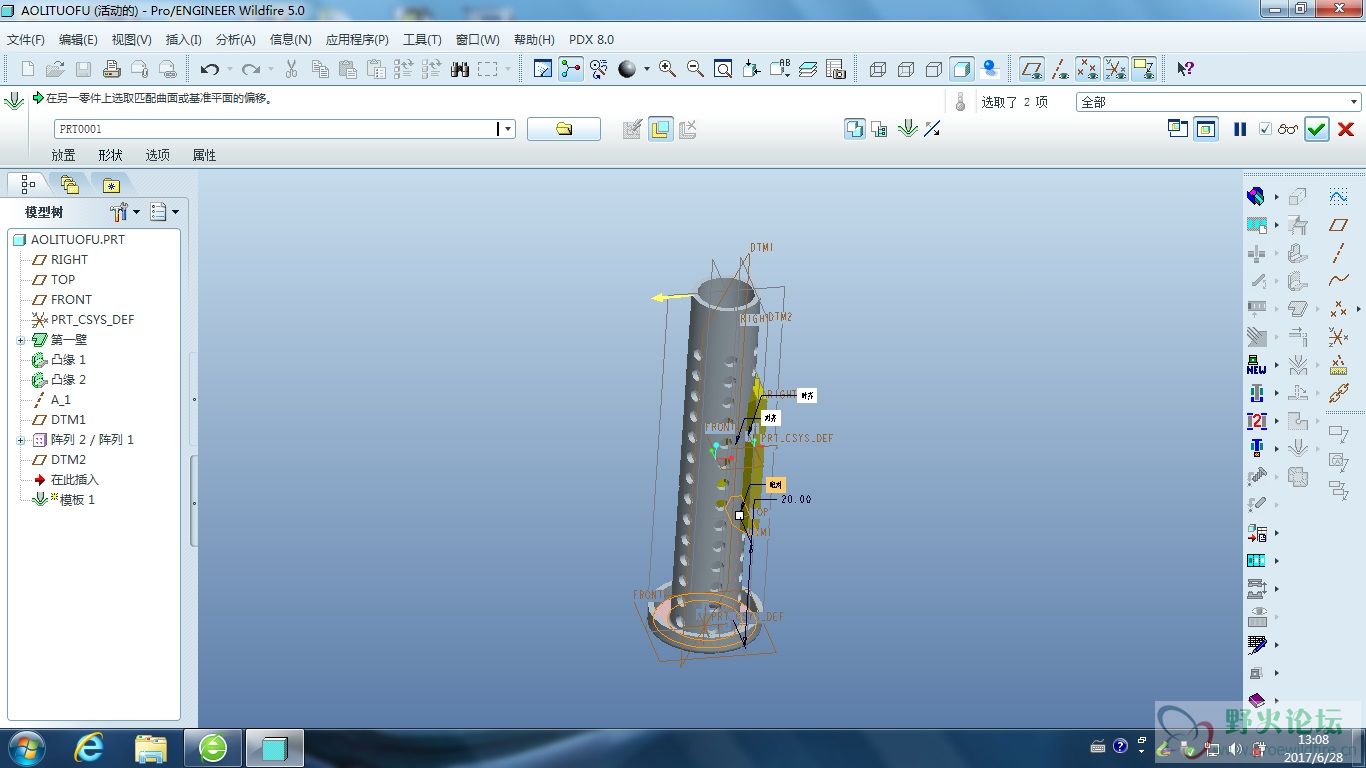Open Internet Explorer from taskbar
This screenshot has height=768, width=1366.
(x=89, y=747)
